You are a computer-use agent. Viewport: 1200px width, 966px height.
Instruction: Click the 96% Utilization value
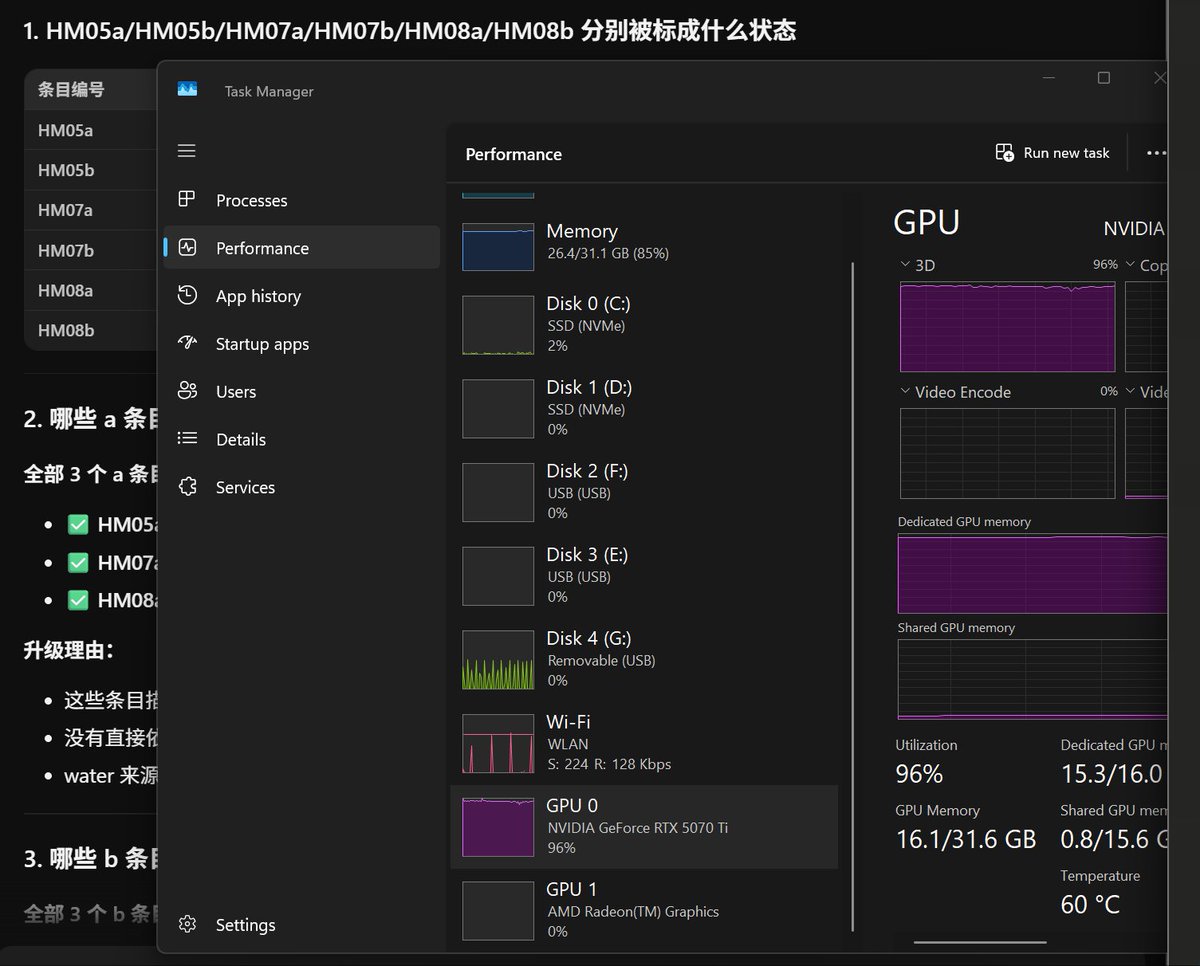(x=919, y=774)
